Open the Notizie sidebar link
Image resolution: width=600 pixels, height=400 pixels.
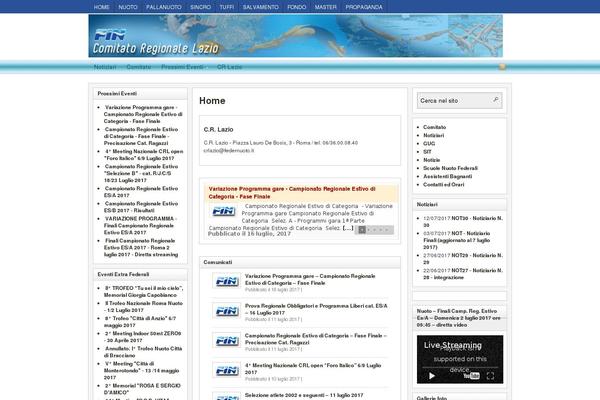coord(432,160)
